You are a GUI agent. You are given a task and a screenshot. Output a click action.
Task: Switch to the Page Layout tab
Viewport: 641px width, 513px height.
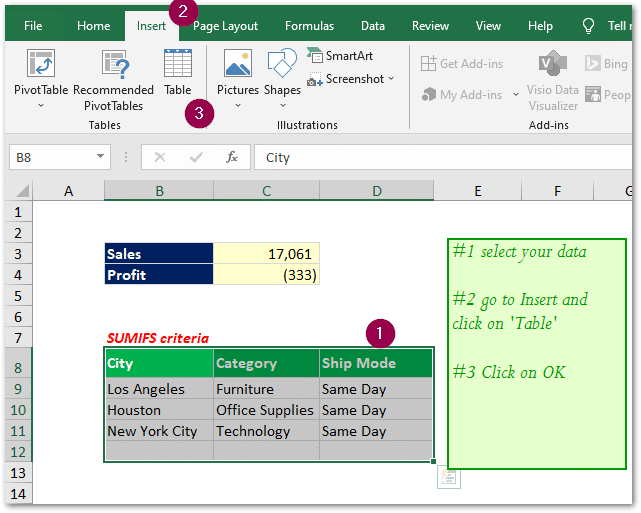tap(225, 26)
